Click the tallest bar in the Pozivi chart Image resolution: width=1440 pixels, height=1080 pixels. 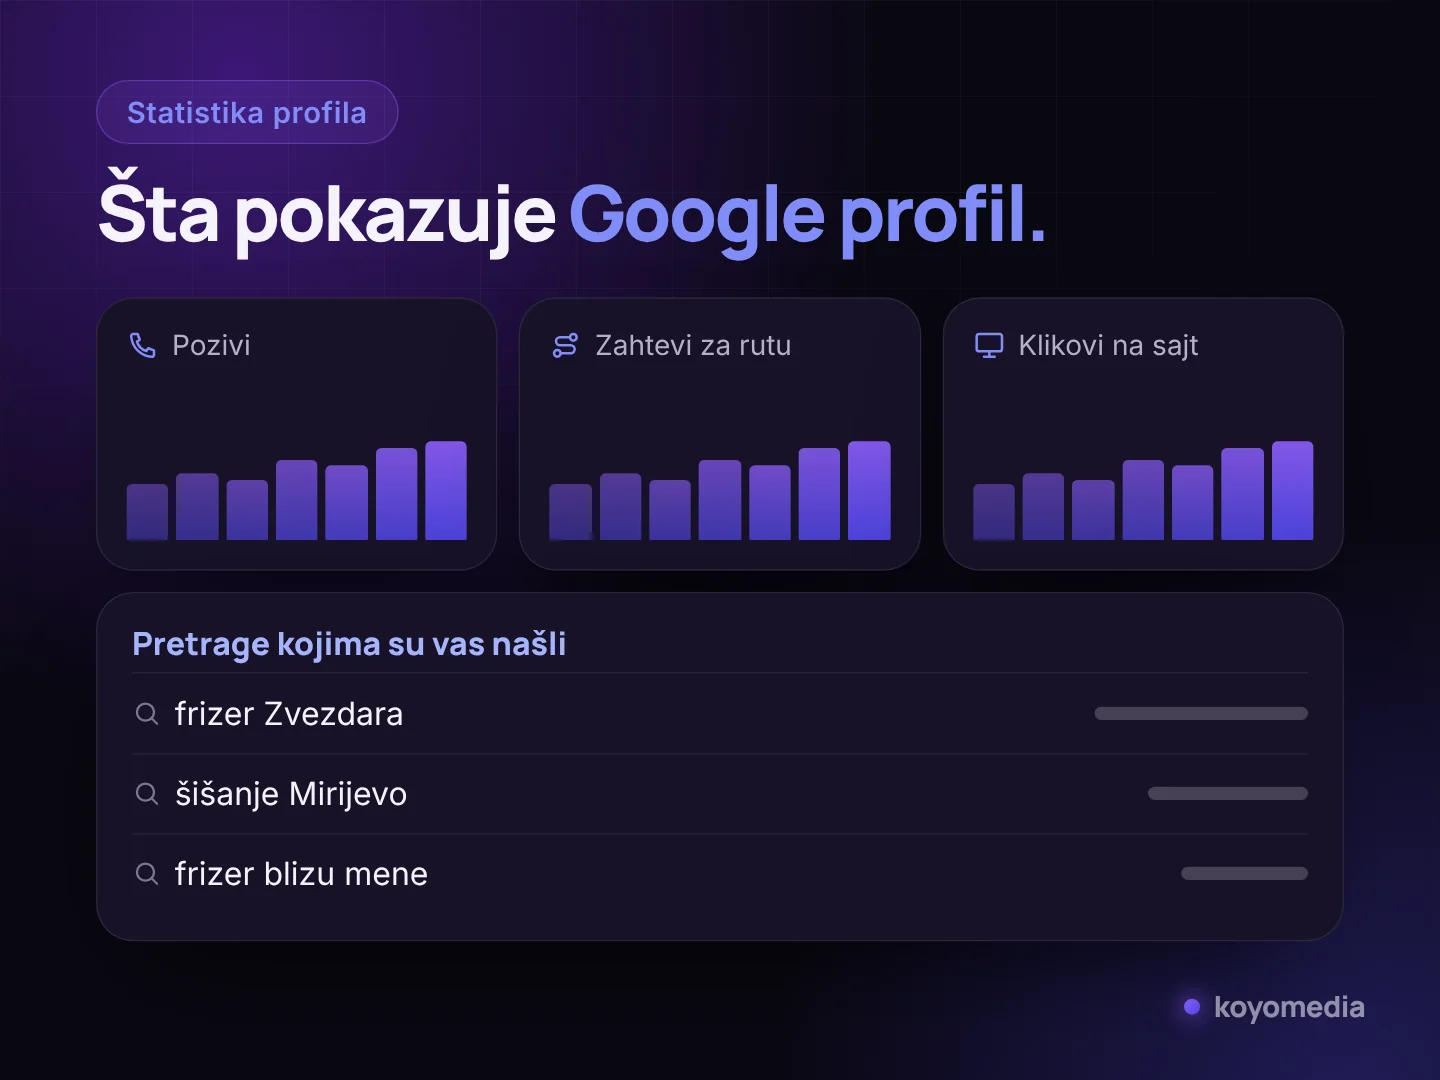point(446,491)
